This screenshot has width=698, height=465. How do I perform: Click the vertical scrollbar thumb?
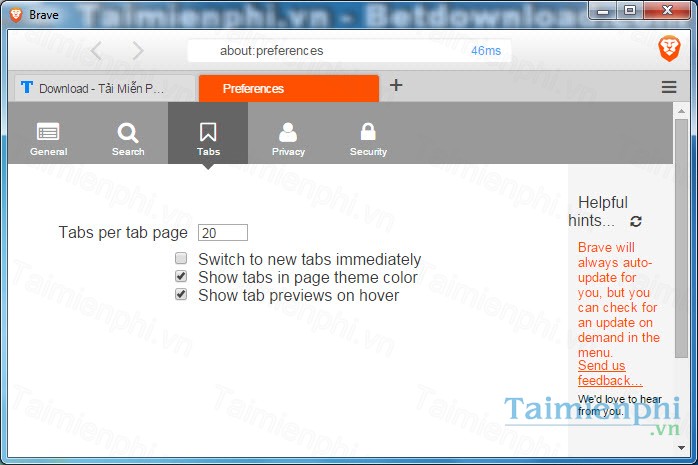(x=681, y=239)
